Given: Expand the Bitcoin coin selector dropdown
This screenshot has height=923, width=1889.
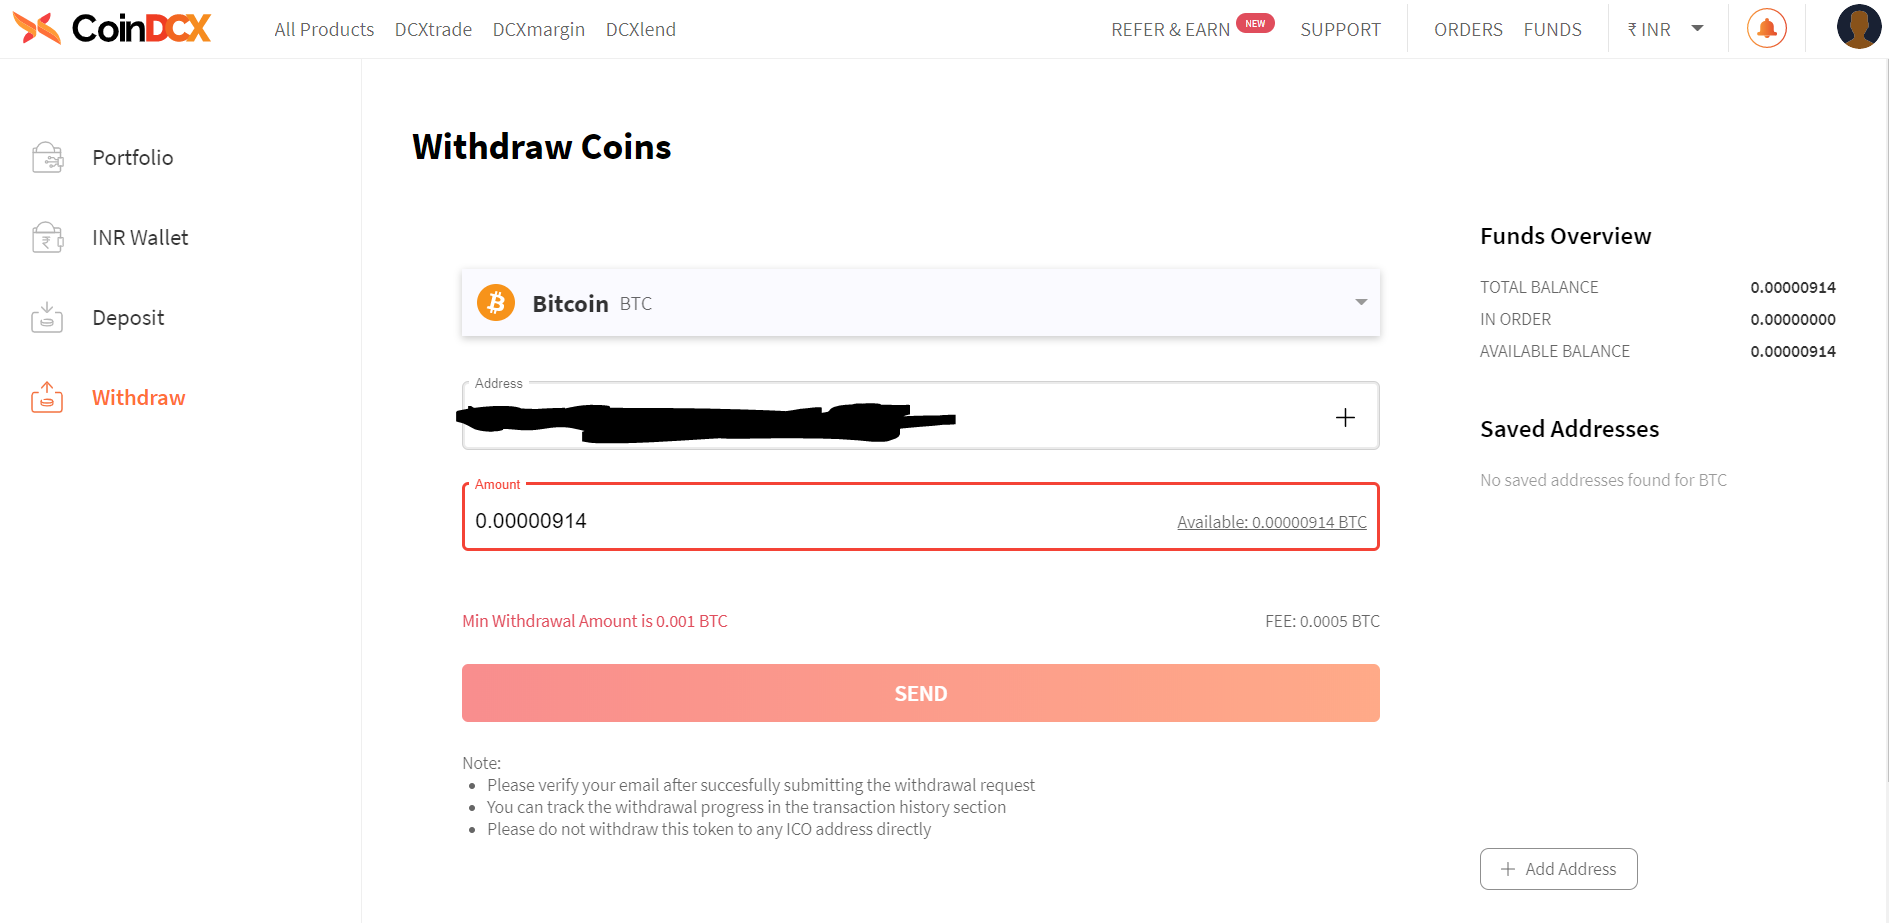Looking at the screenshot, I should click(1360, 302).
